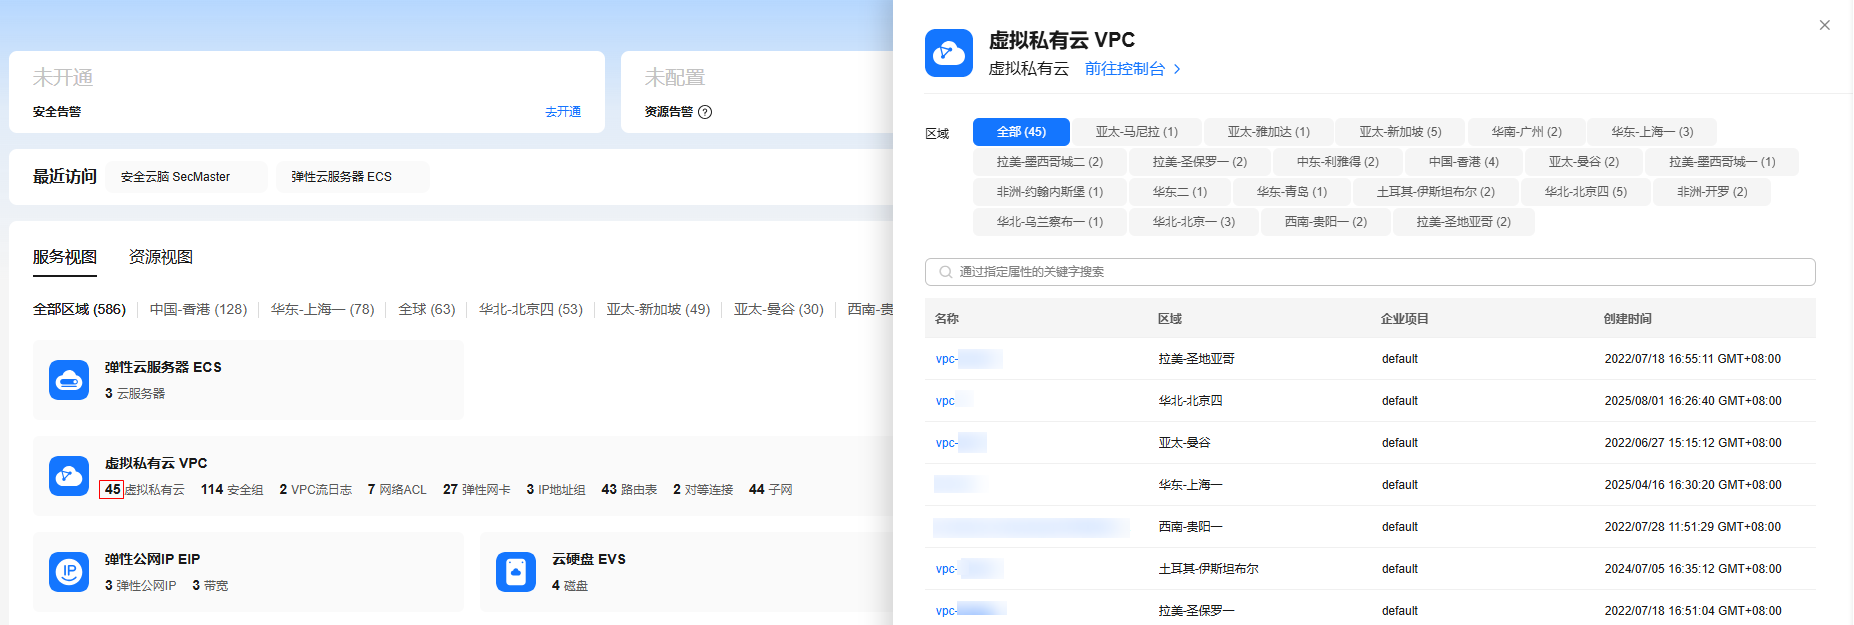Open VPC link in 拉美-圣地亚哥 row
1854x625 pixels.
click(969, 359)
